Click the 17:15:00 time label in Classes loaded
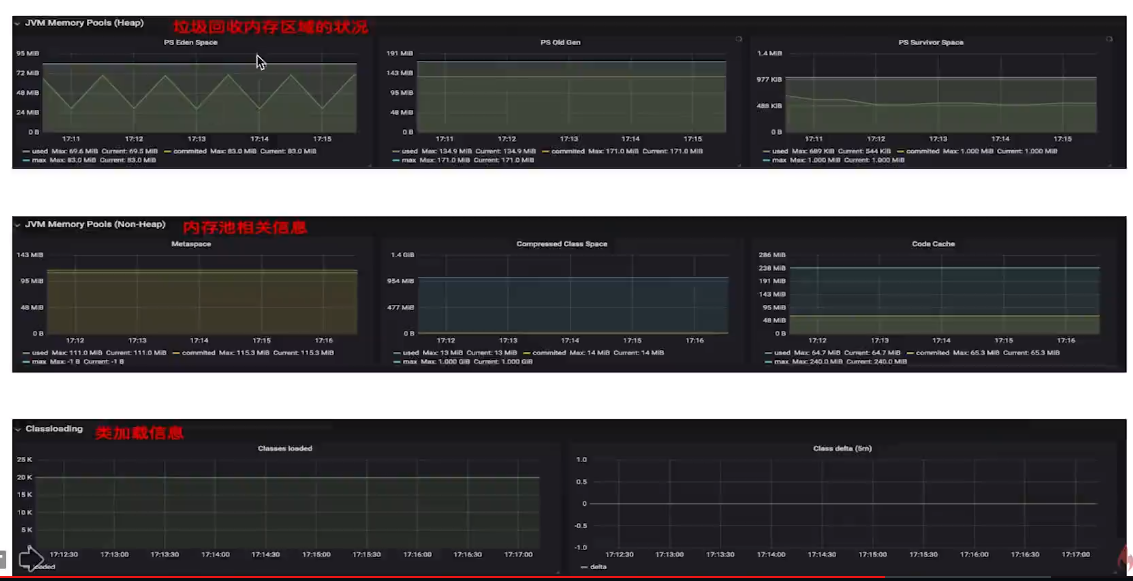 click(316, 555)
